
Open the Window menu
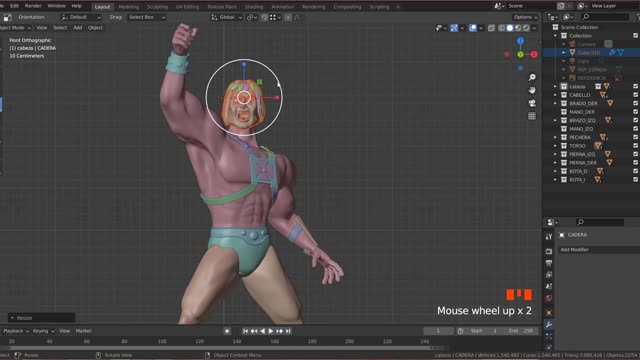pos(56,6)
